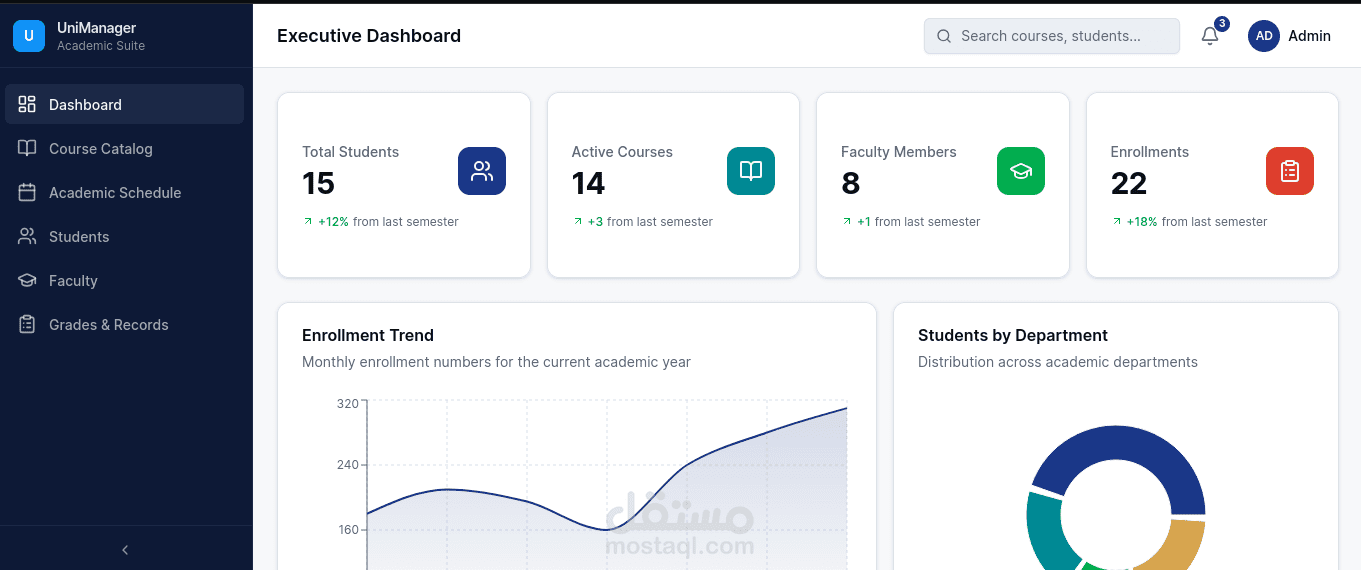Click the Executive Dashboard page title
The image size is (1361, 570).
pyautogui.click(x=369, y=36)
